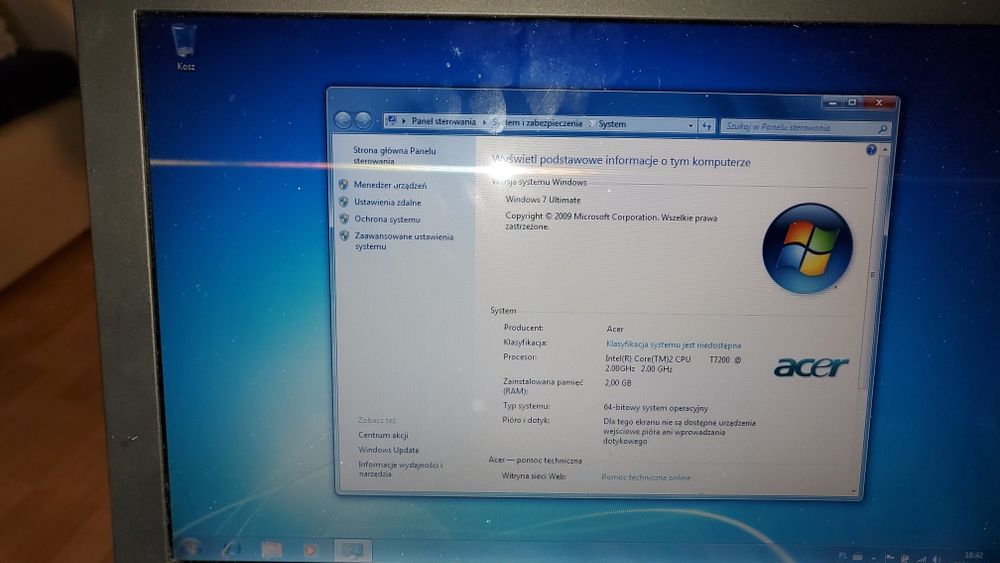This screenshot has width=1000, height=563.
Task: Click shield icon next to Ustawienia zdalne
Action: point(343,201)
